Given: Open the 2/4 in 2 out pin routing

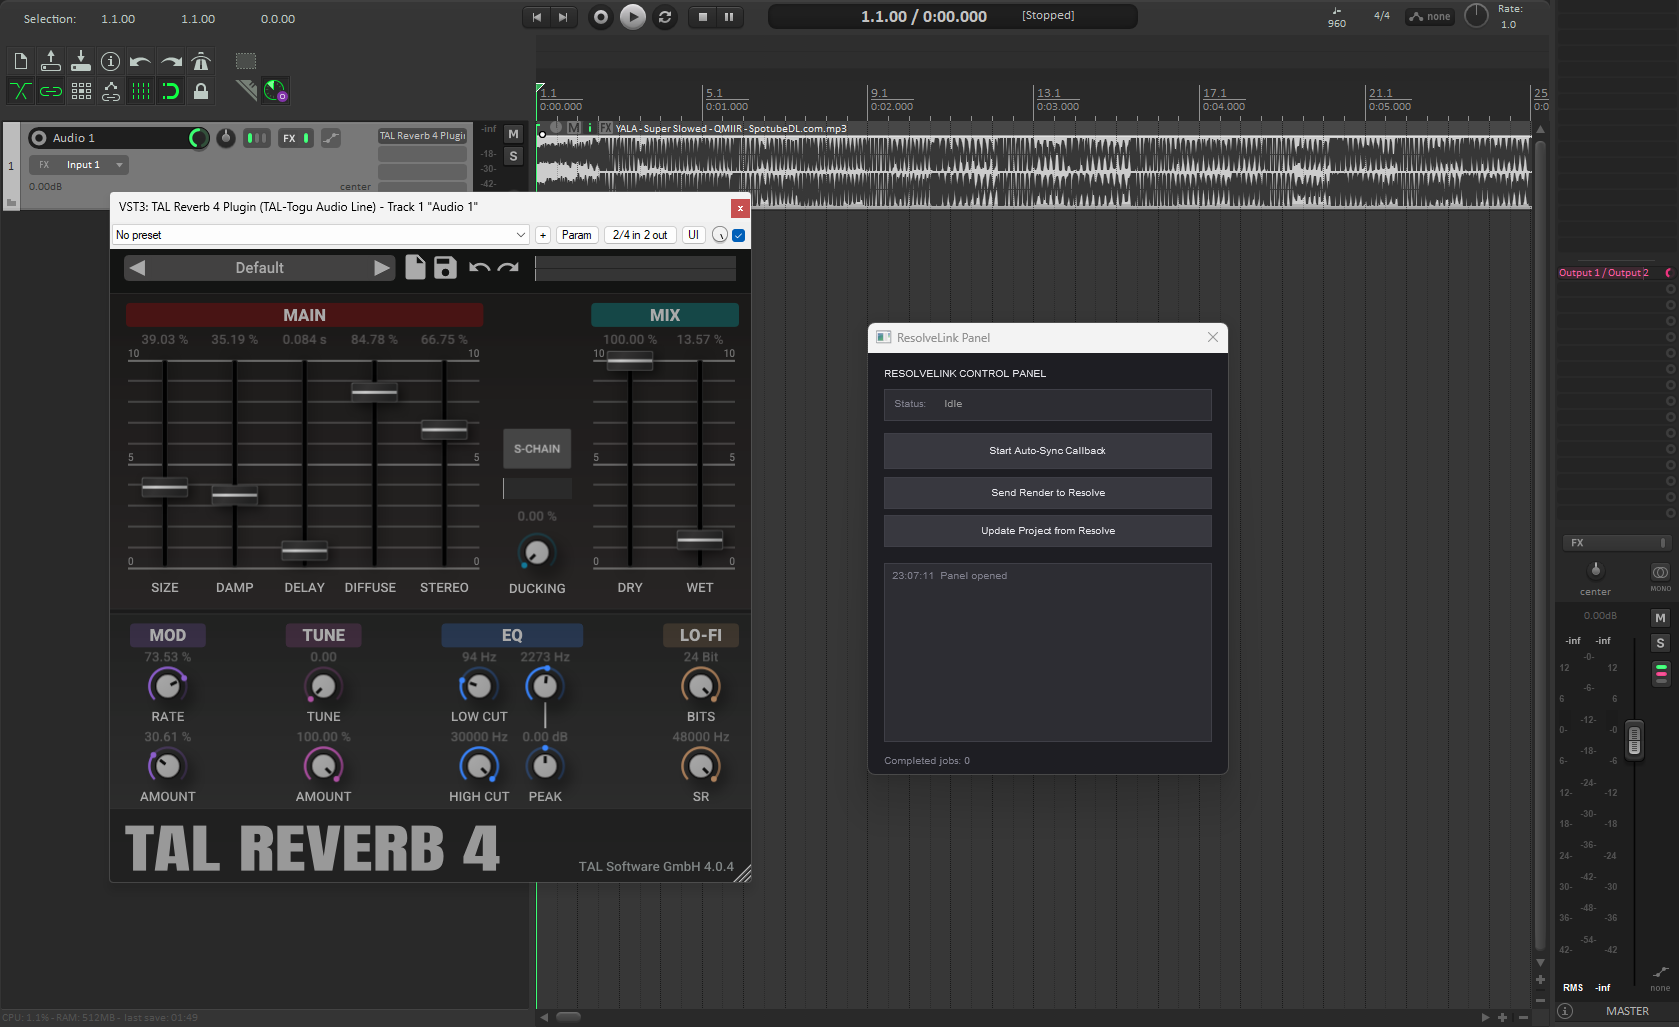Looking at the screenshot, I should click(x=640, y=235).
